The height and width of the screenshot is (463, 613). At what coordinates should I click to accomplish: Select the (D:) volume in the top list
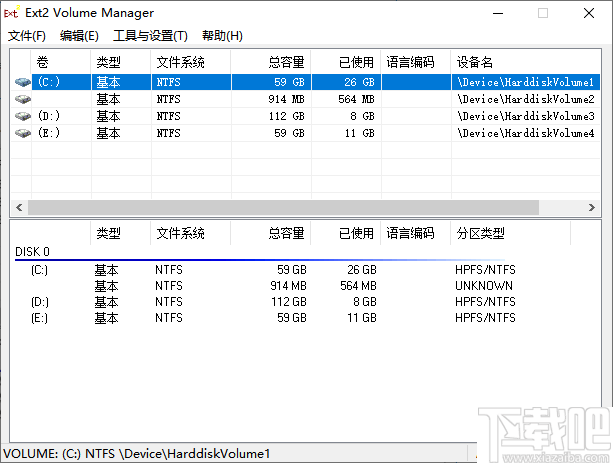tap(49, 116)
